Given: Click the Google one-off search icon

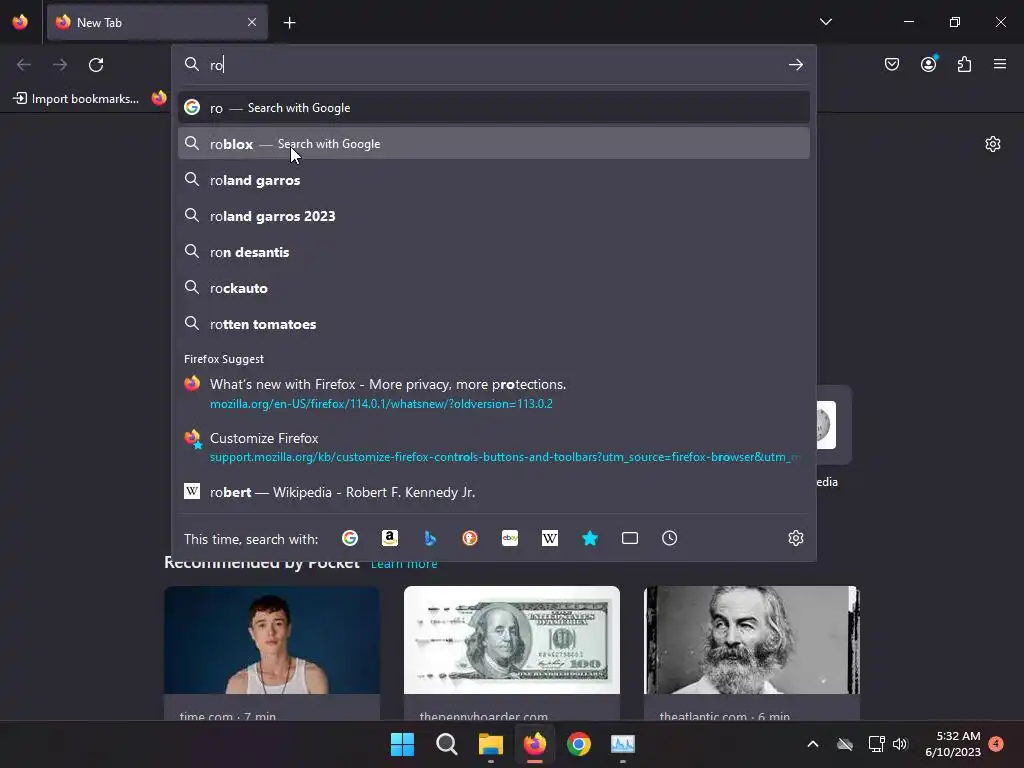Looking at the screenshot, I should tap(350, 538).
